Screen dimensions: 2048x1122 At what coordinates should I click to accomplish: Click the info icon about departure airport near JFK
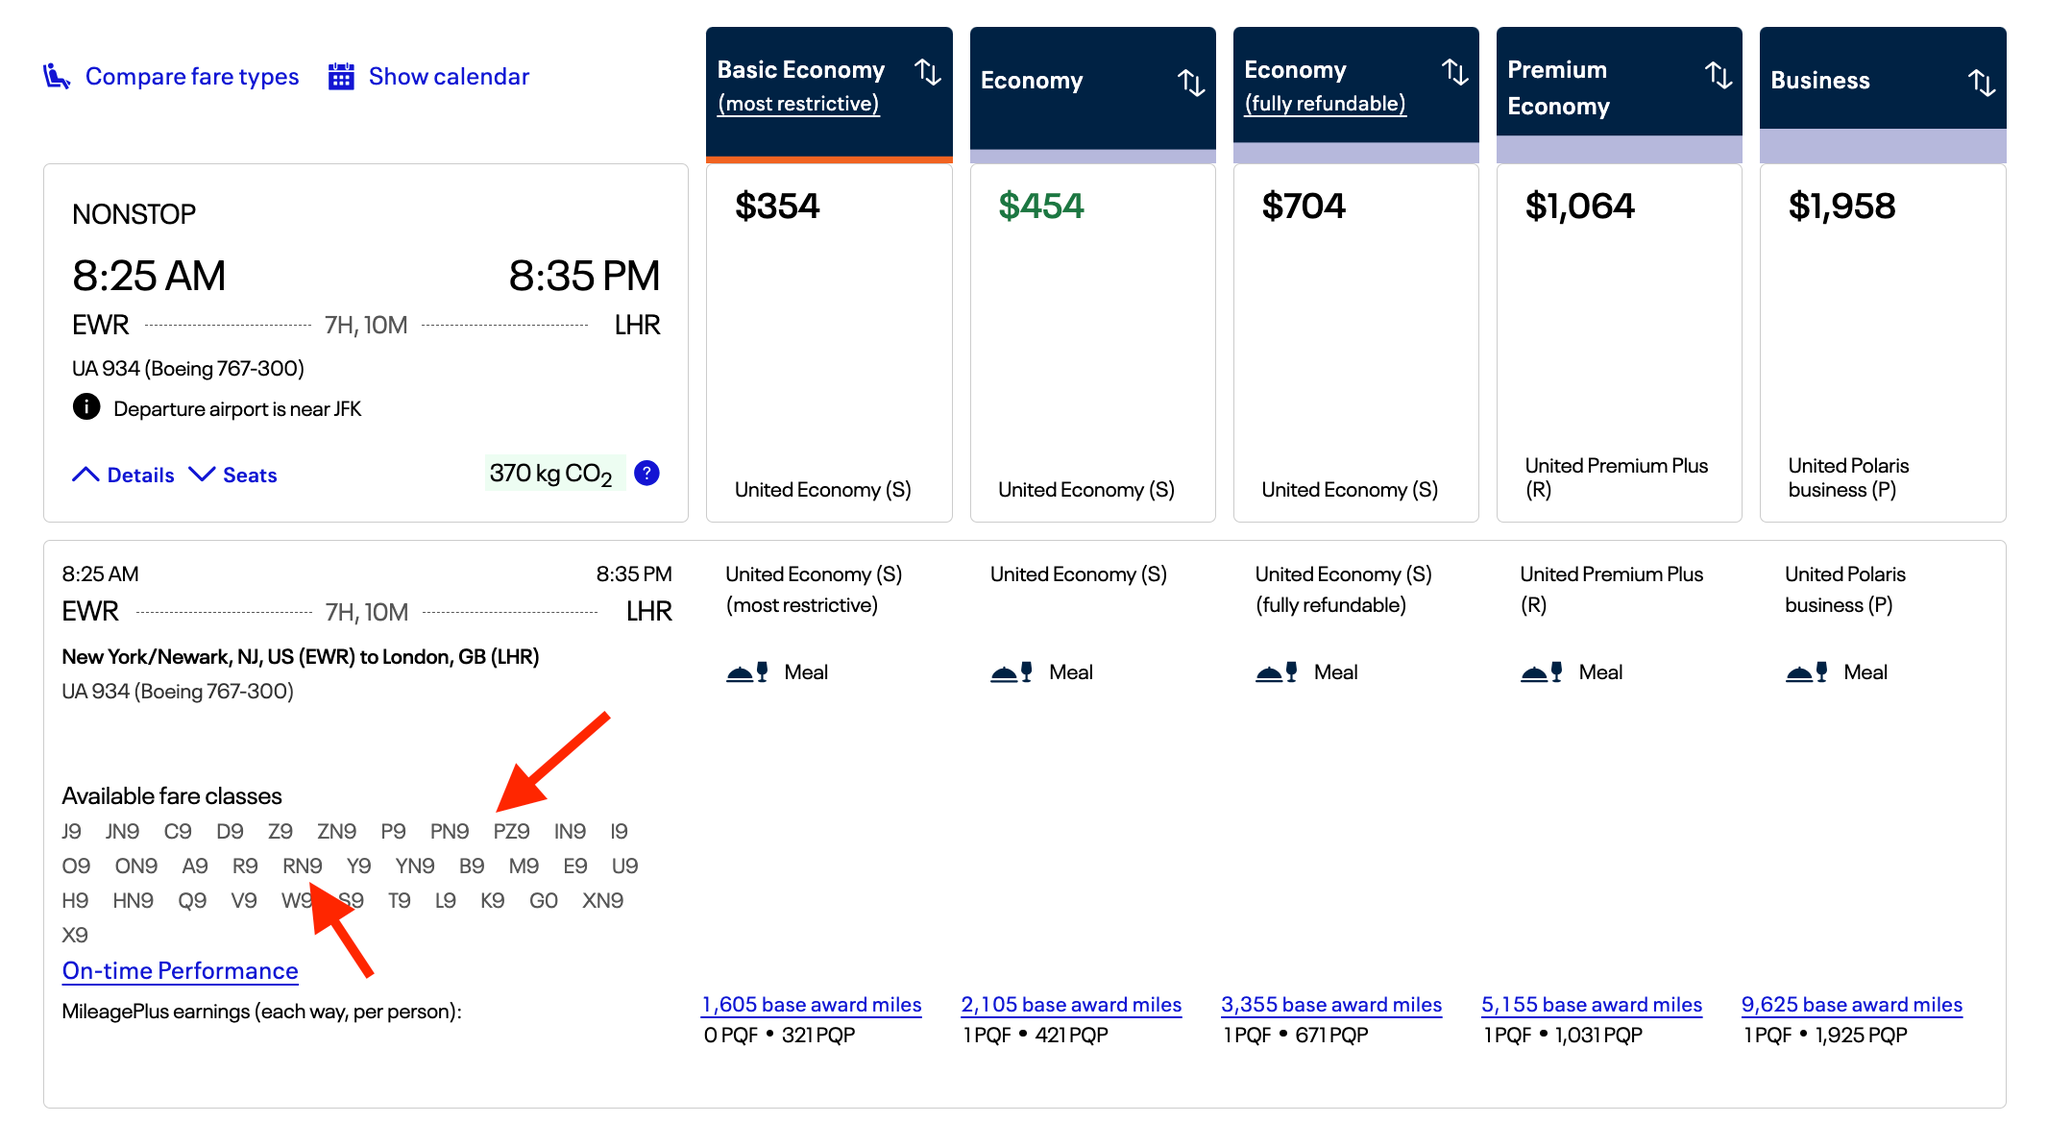point(86,407)
